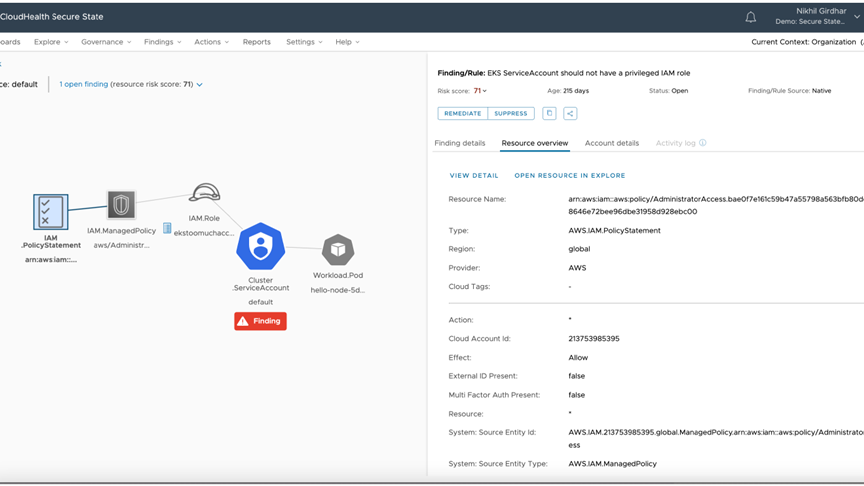Open View Detail link
864x486 pixels.
click(474, 175)
